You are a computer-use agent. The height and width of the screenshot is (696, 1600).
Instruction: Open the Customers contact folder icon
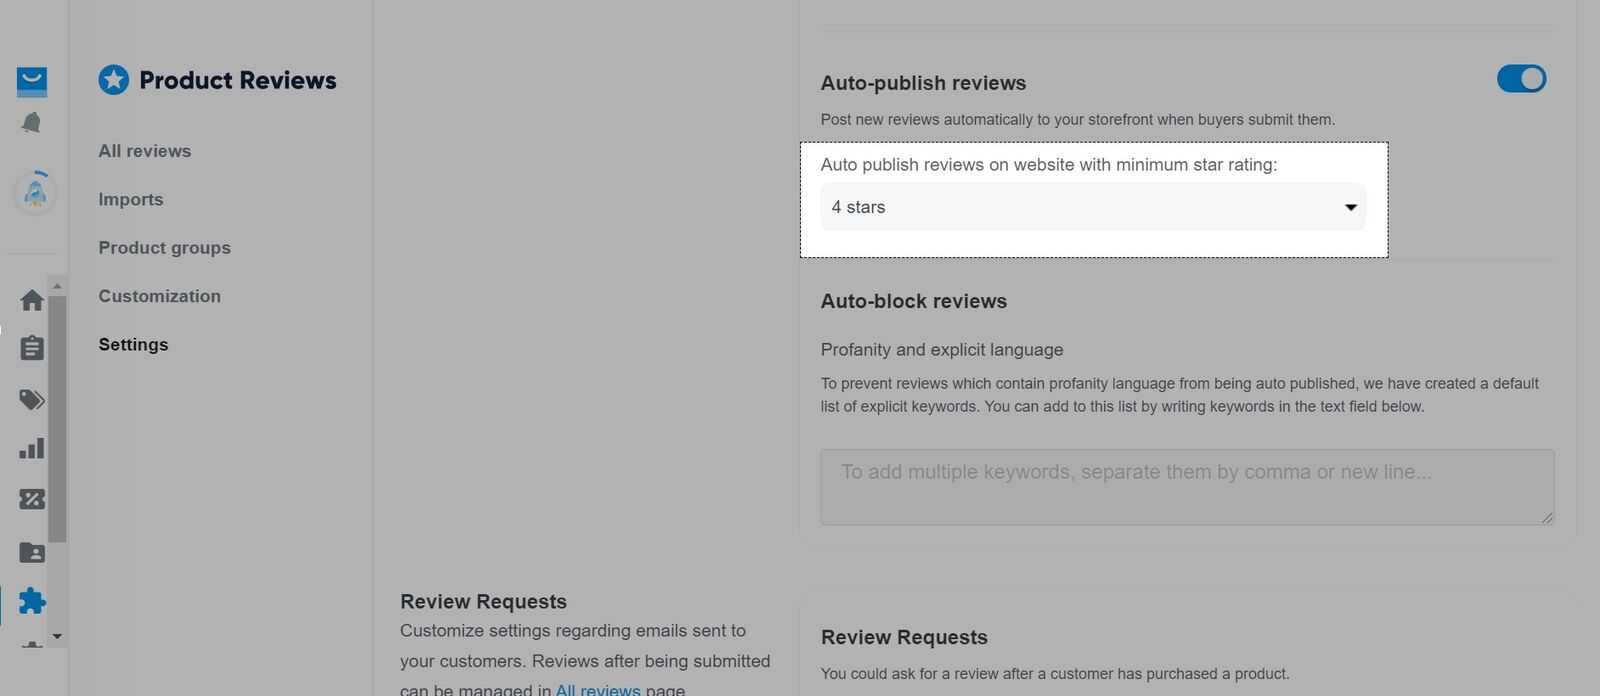pyautogui.click(x=32, y=552)
